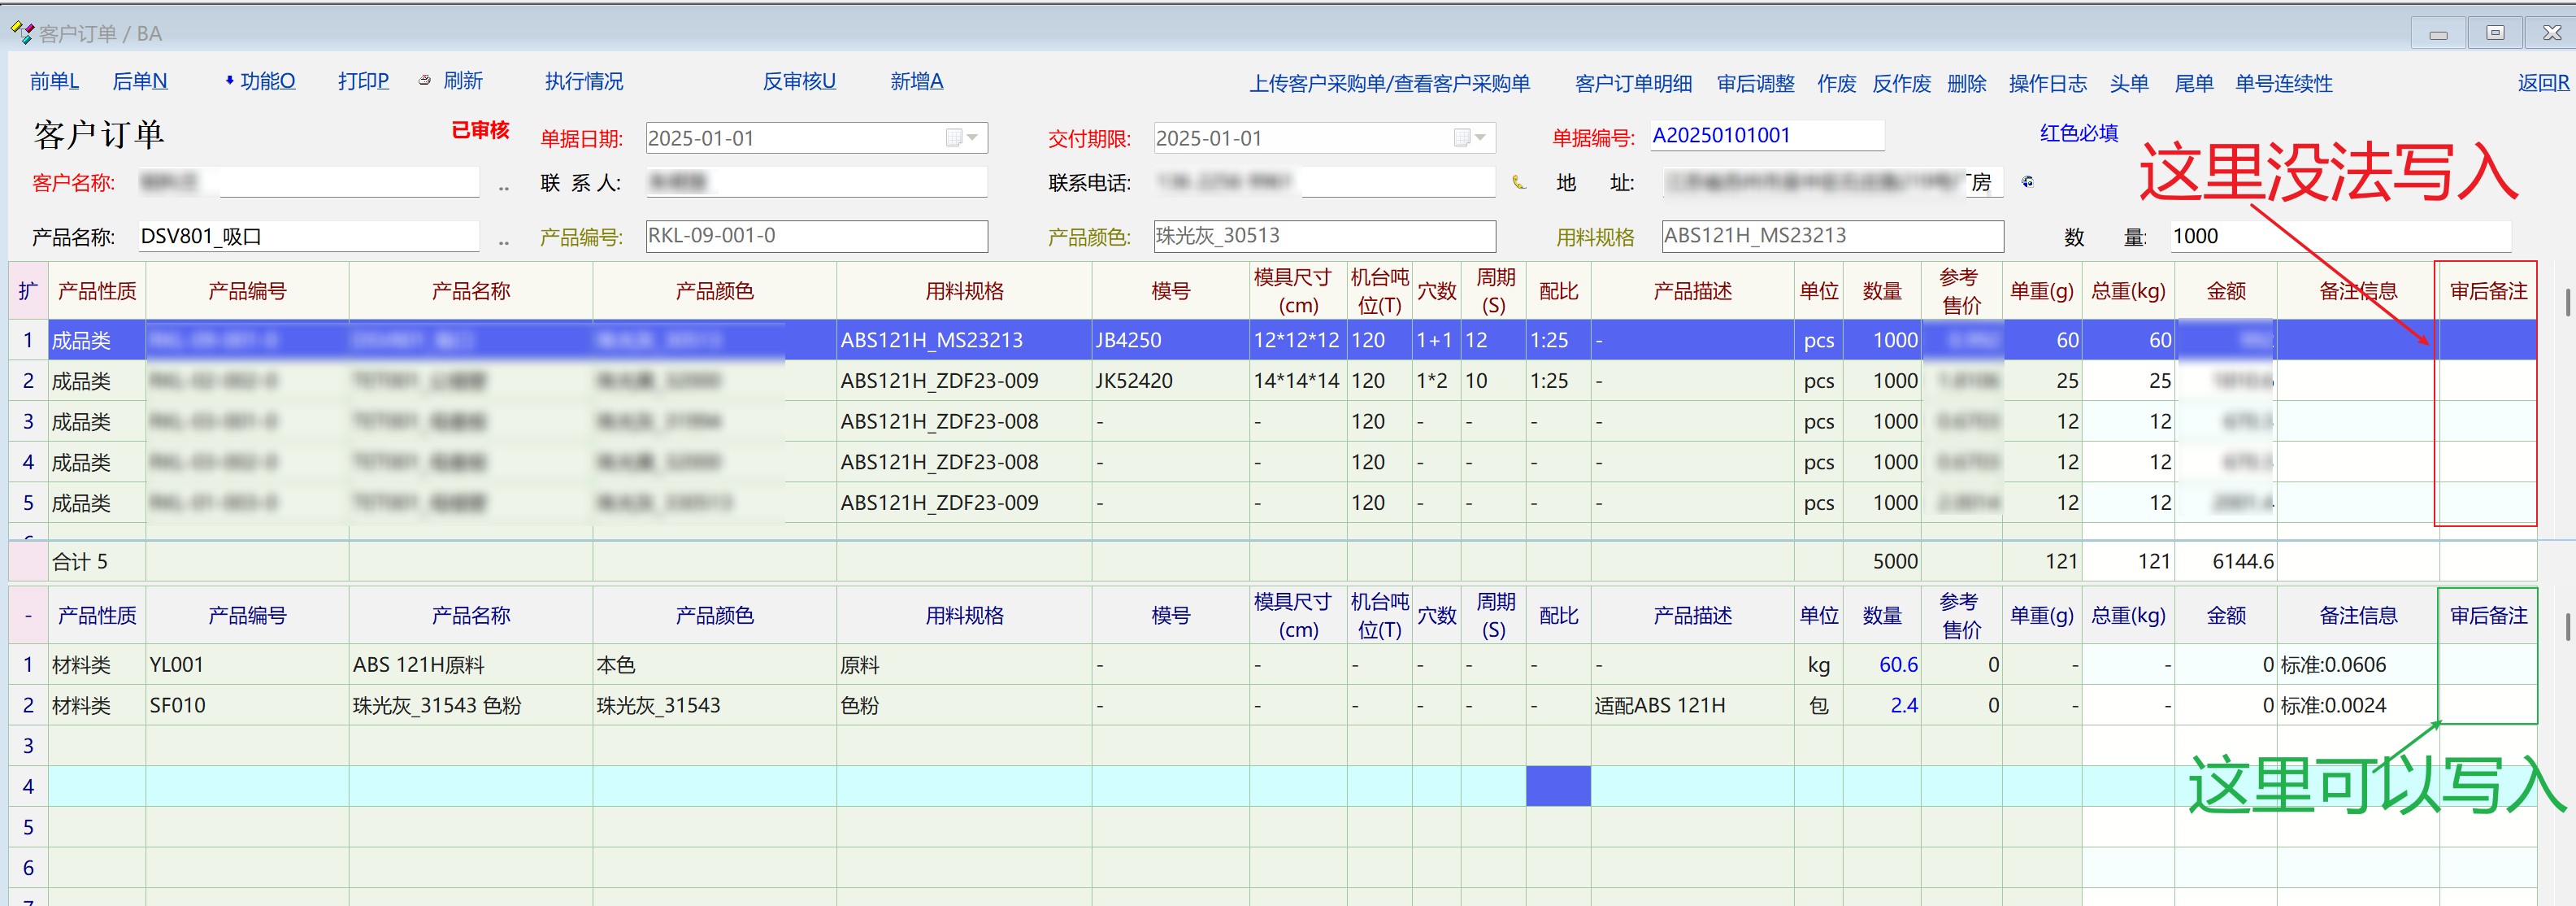The image size is (2576, 906).
Task: Click the phone icon beside 联系电话
Action: point(1519,182)
